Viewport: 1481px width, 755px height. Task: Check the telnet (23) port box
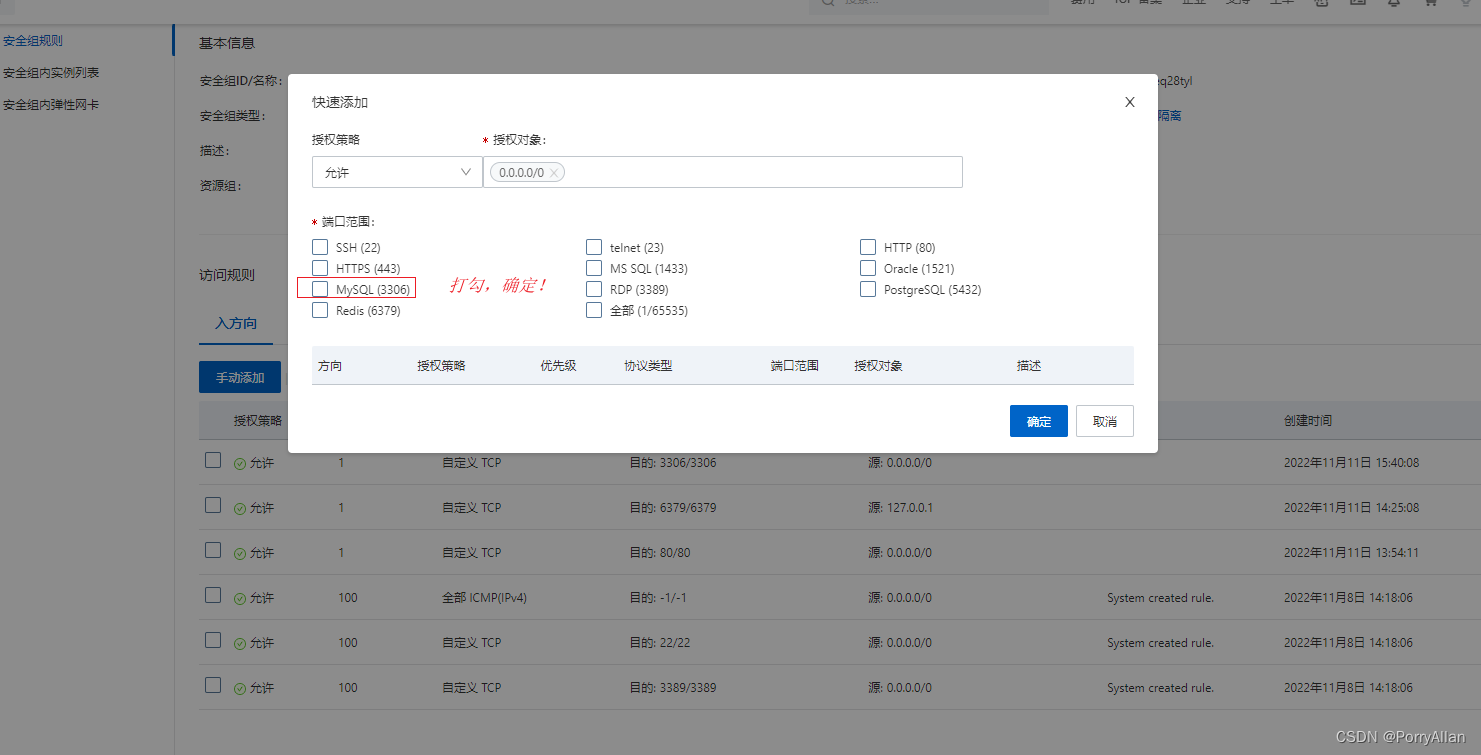[594, 247]
